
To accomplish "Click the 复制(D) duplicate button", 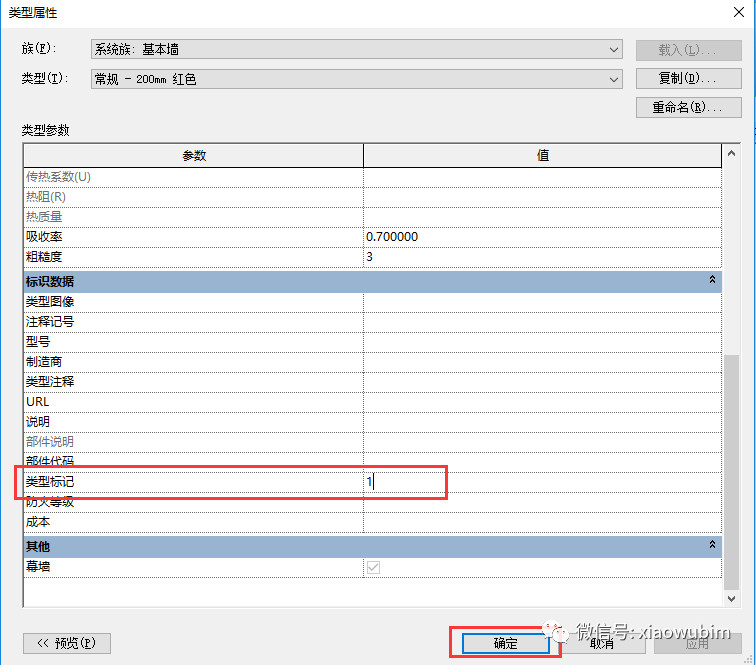I will click(x=688, y=78).
